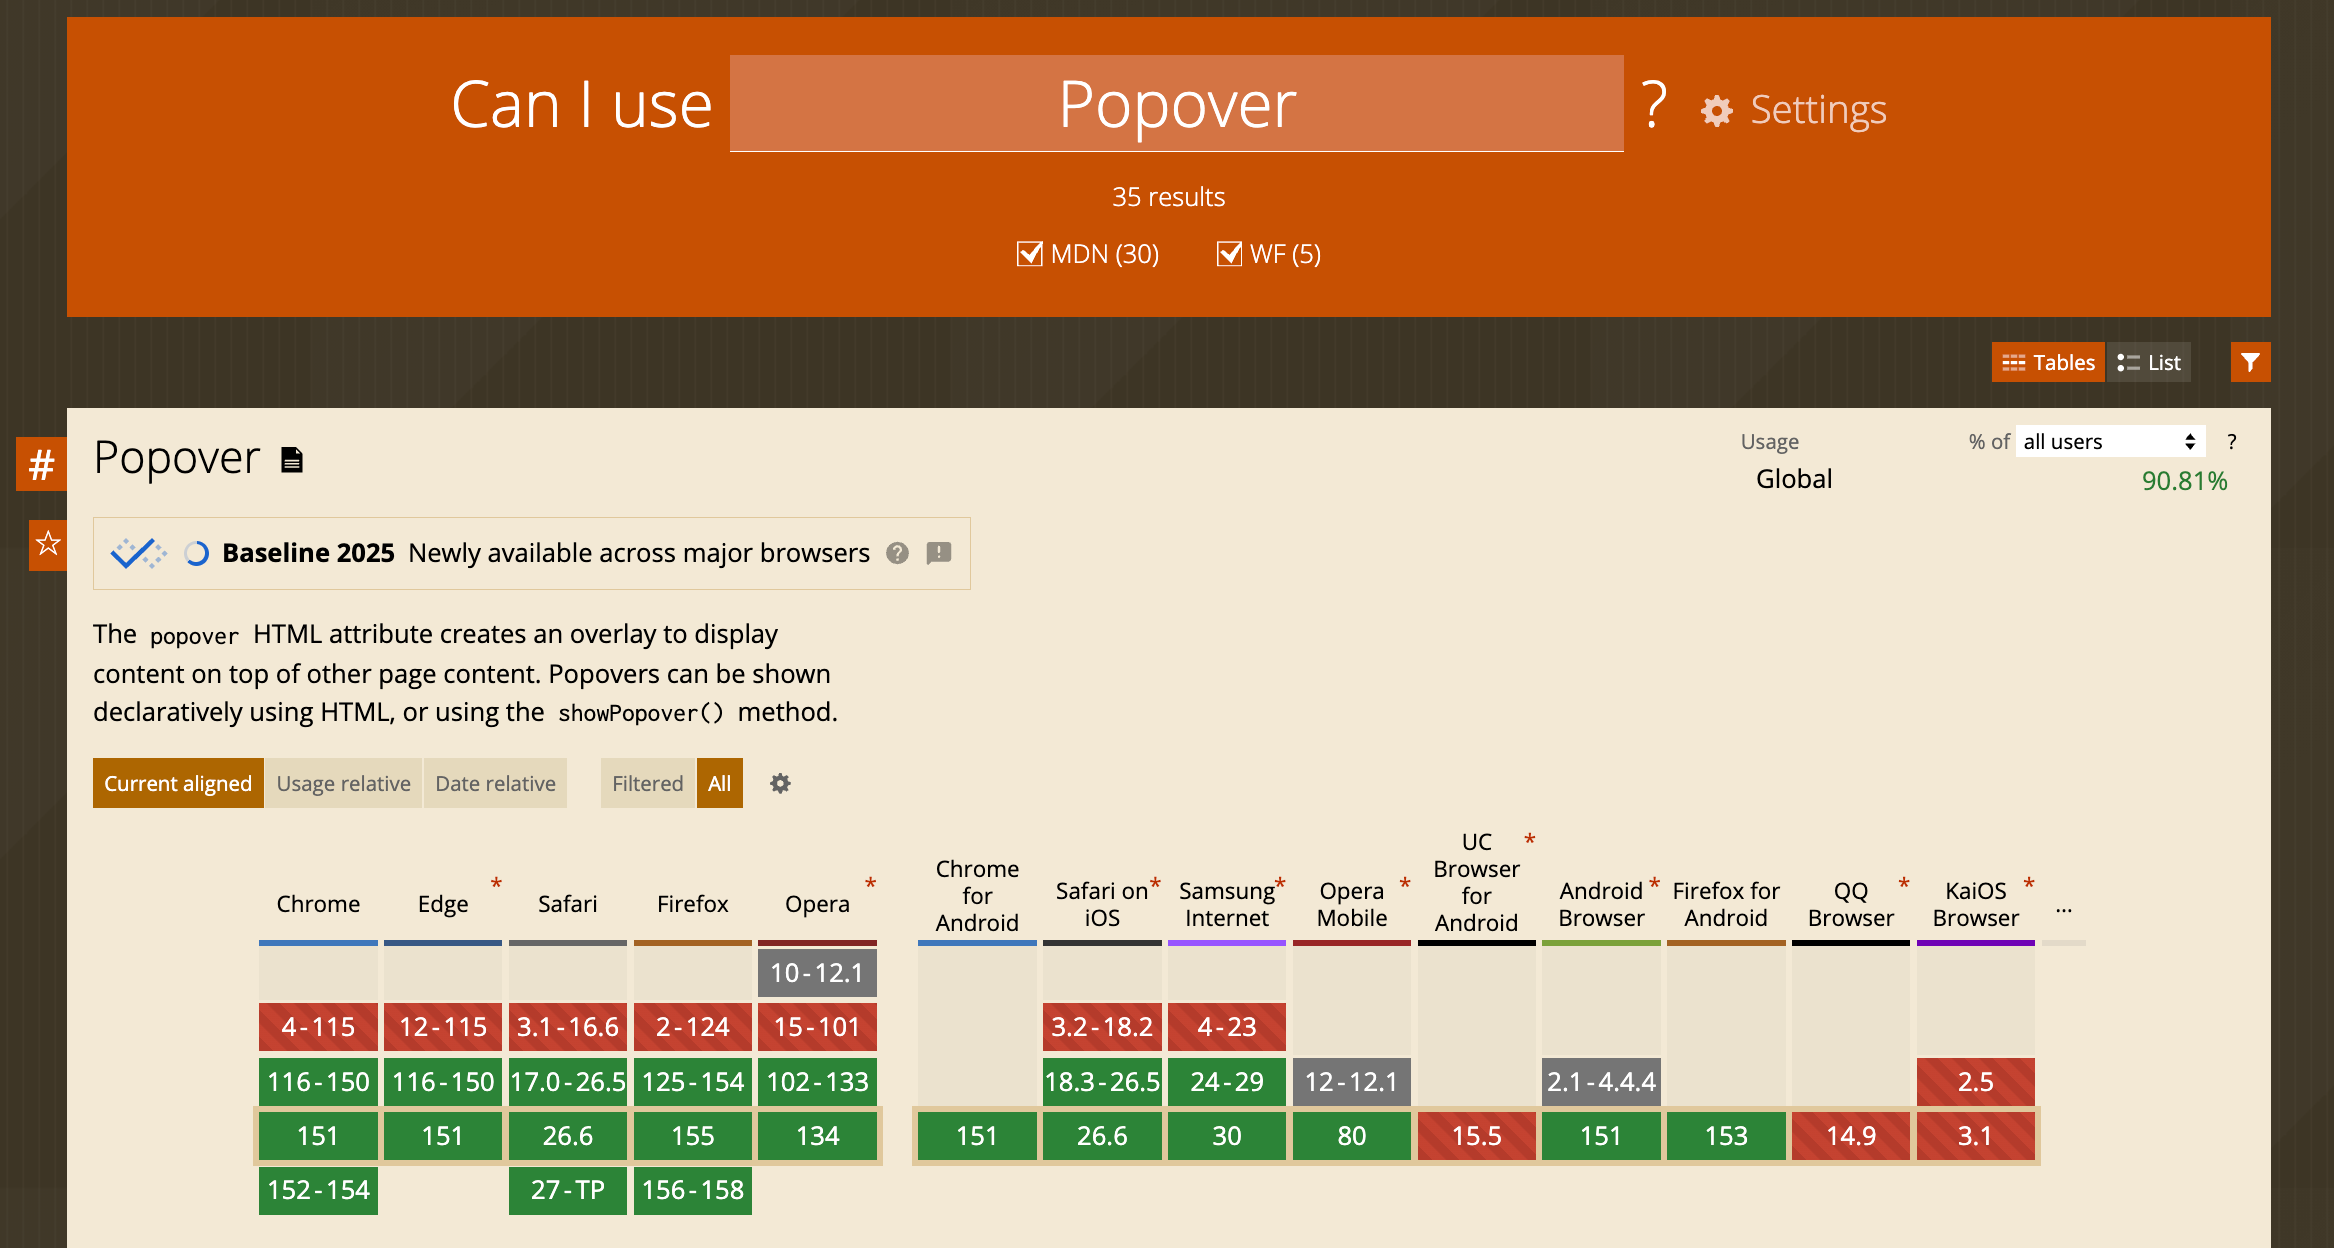Screen dimensions: 2334x1248
Task: Click the Chrome column header
Action: click(318, 904)
